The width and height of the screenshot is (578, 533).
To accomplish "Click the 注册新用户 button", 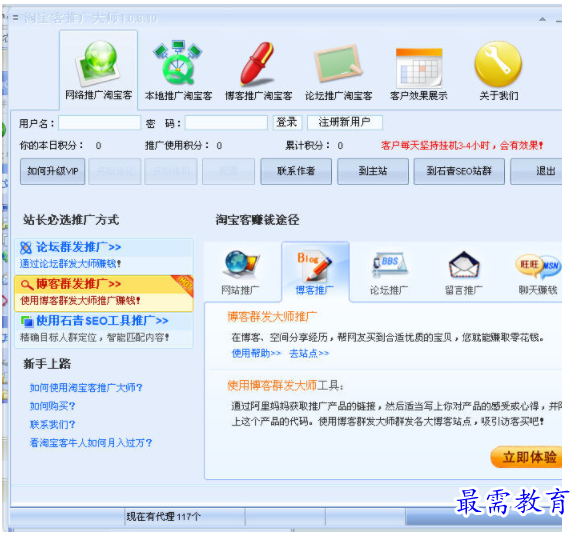I will coord(345,122).
